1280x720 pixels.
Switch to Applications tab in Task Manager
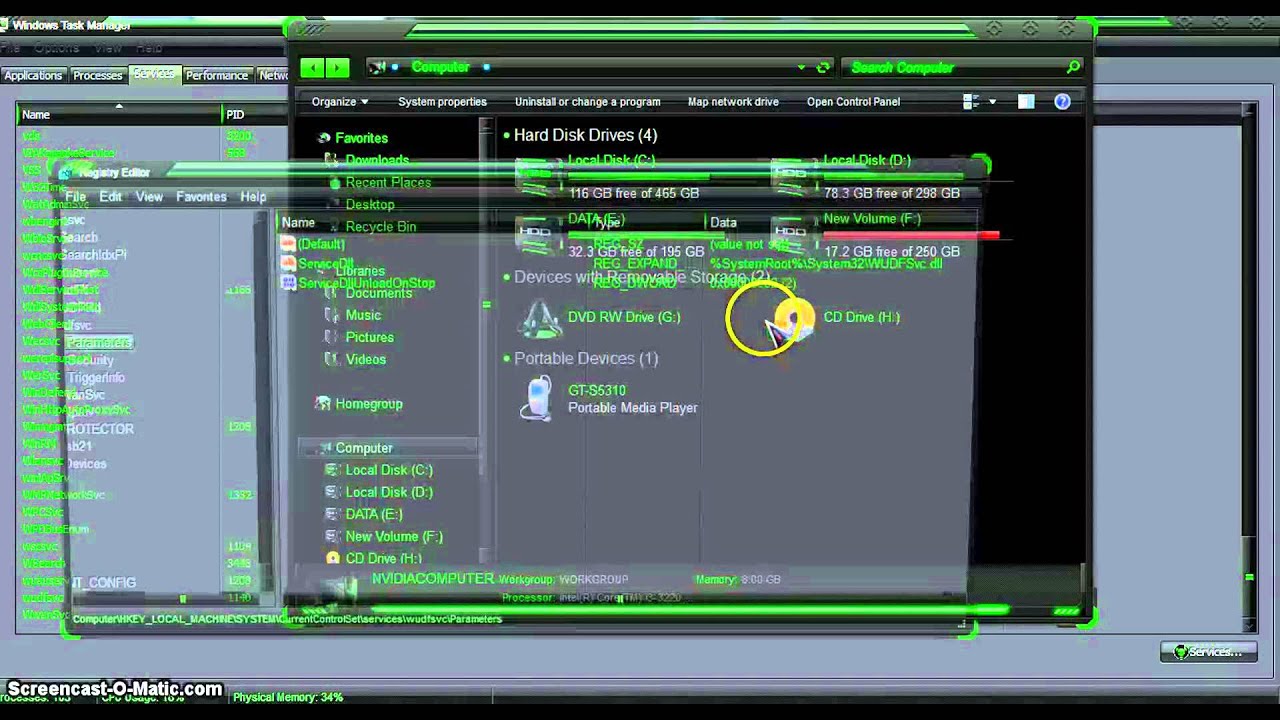pos(33,75)
